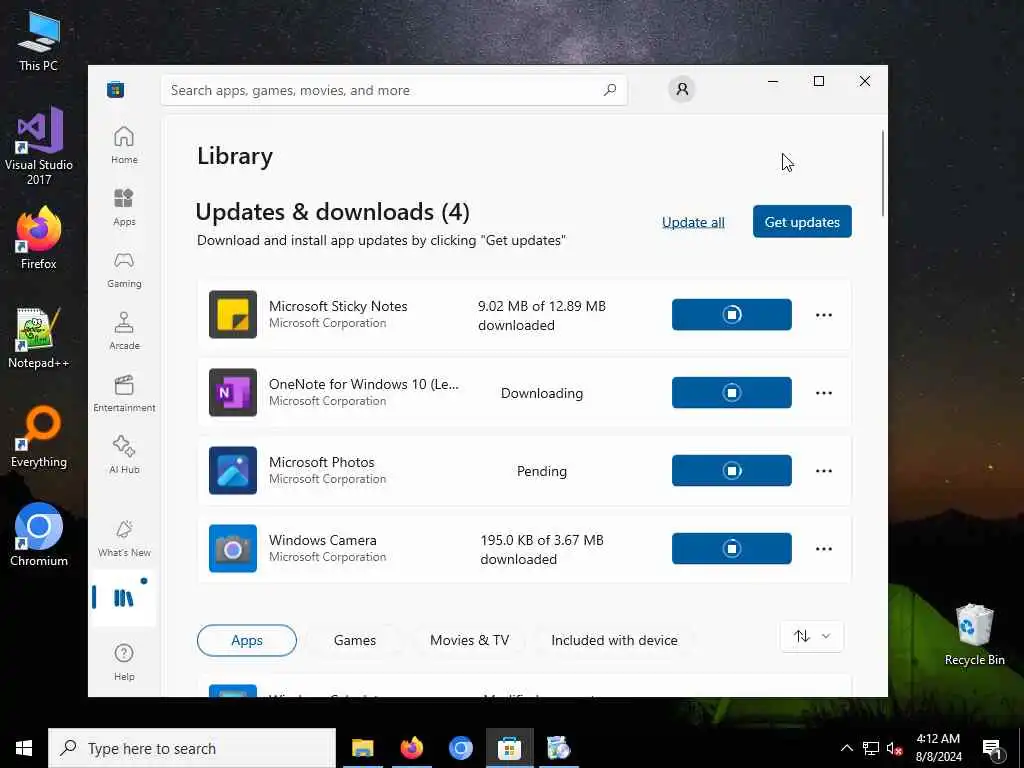This screenshot has width=1024, height=768.
Task: Open Chromium from the taskbar
Action: tap(460, 748)
